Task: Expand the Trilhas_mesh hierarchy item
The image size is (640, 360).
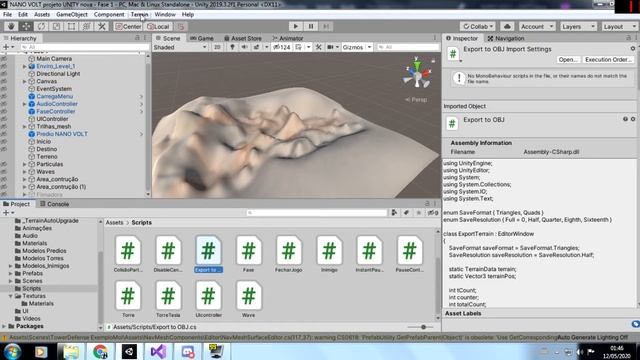Action: click(24, 127)
